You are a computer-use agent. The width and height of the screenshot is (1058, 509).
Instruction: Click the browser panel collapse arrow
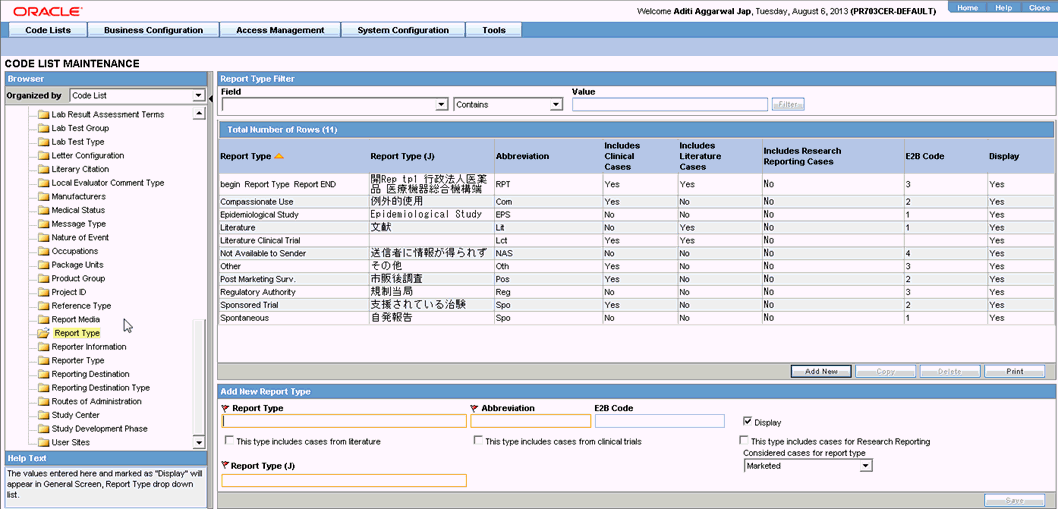coord(210,99)
